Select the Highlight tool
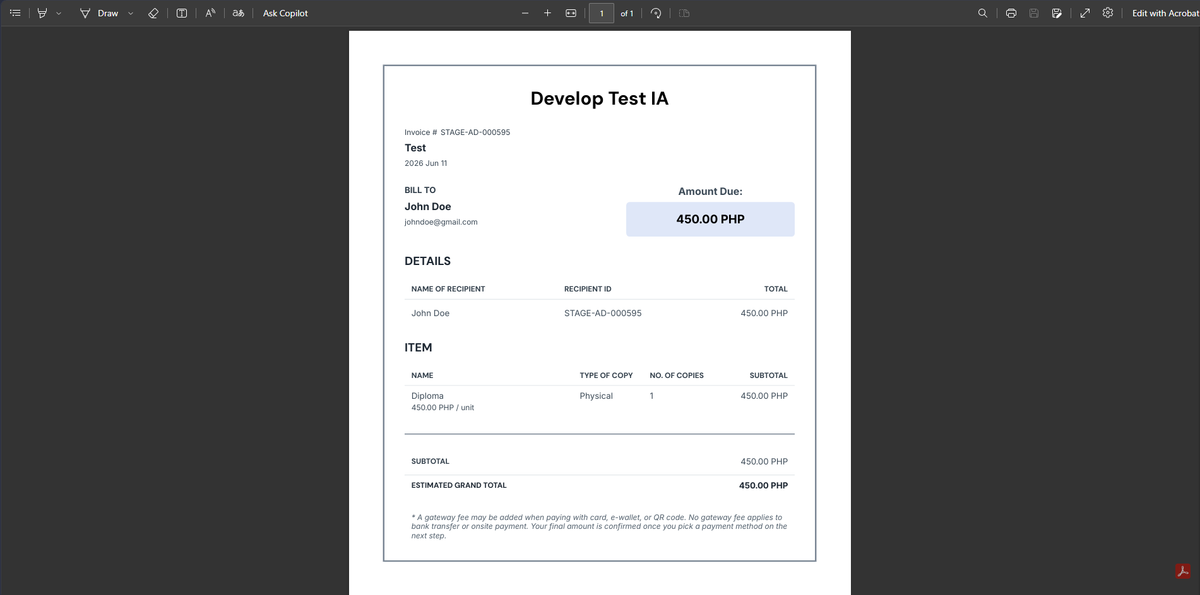Screen dimensions: 1200x595 (x=41, y=13)
